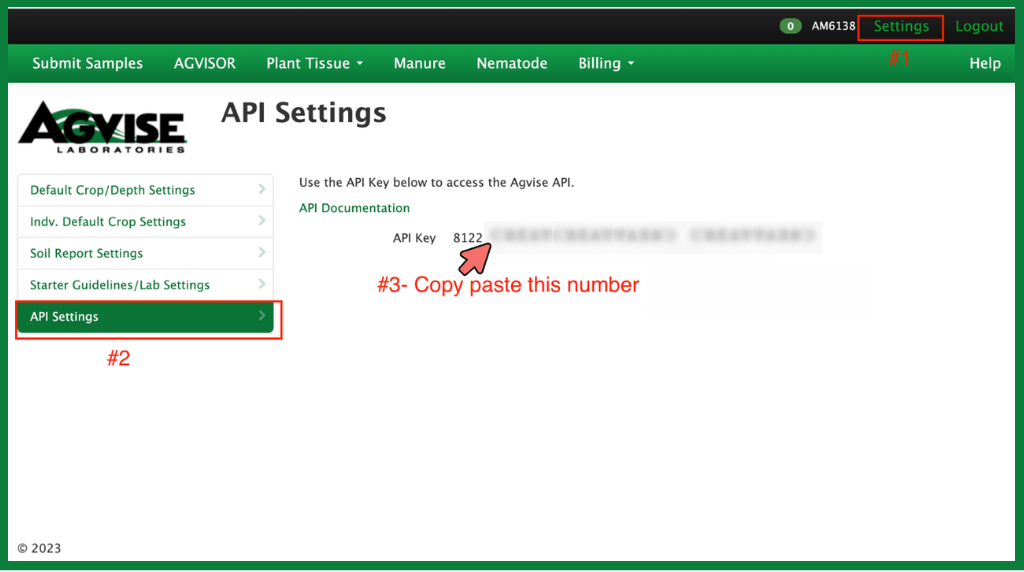Image resolution: width=1024 pixels, height=572 pixels.
Task: Select Default Crop/Depth Settings in sidebar
Action: click(145, 190)
